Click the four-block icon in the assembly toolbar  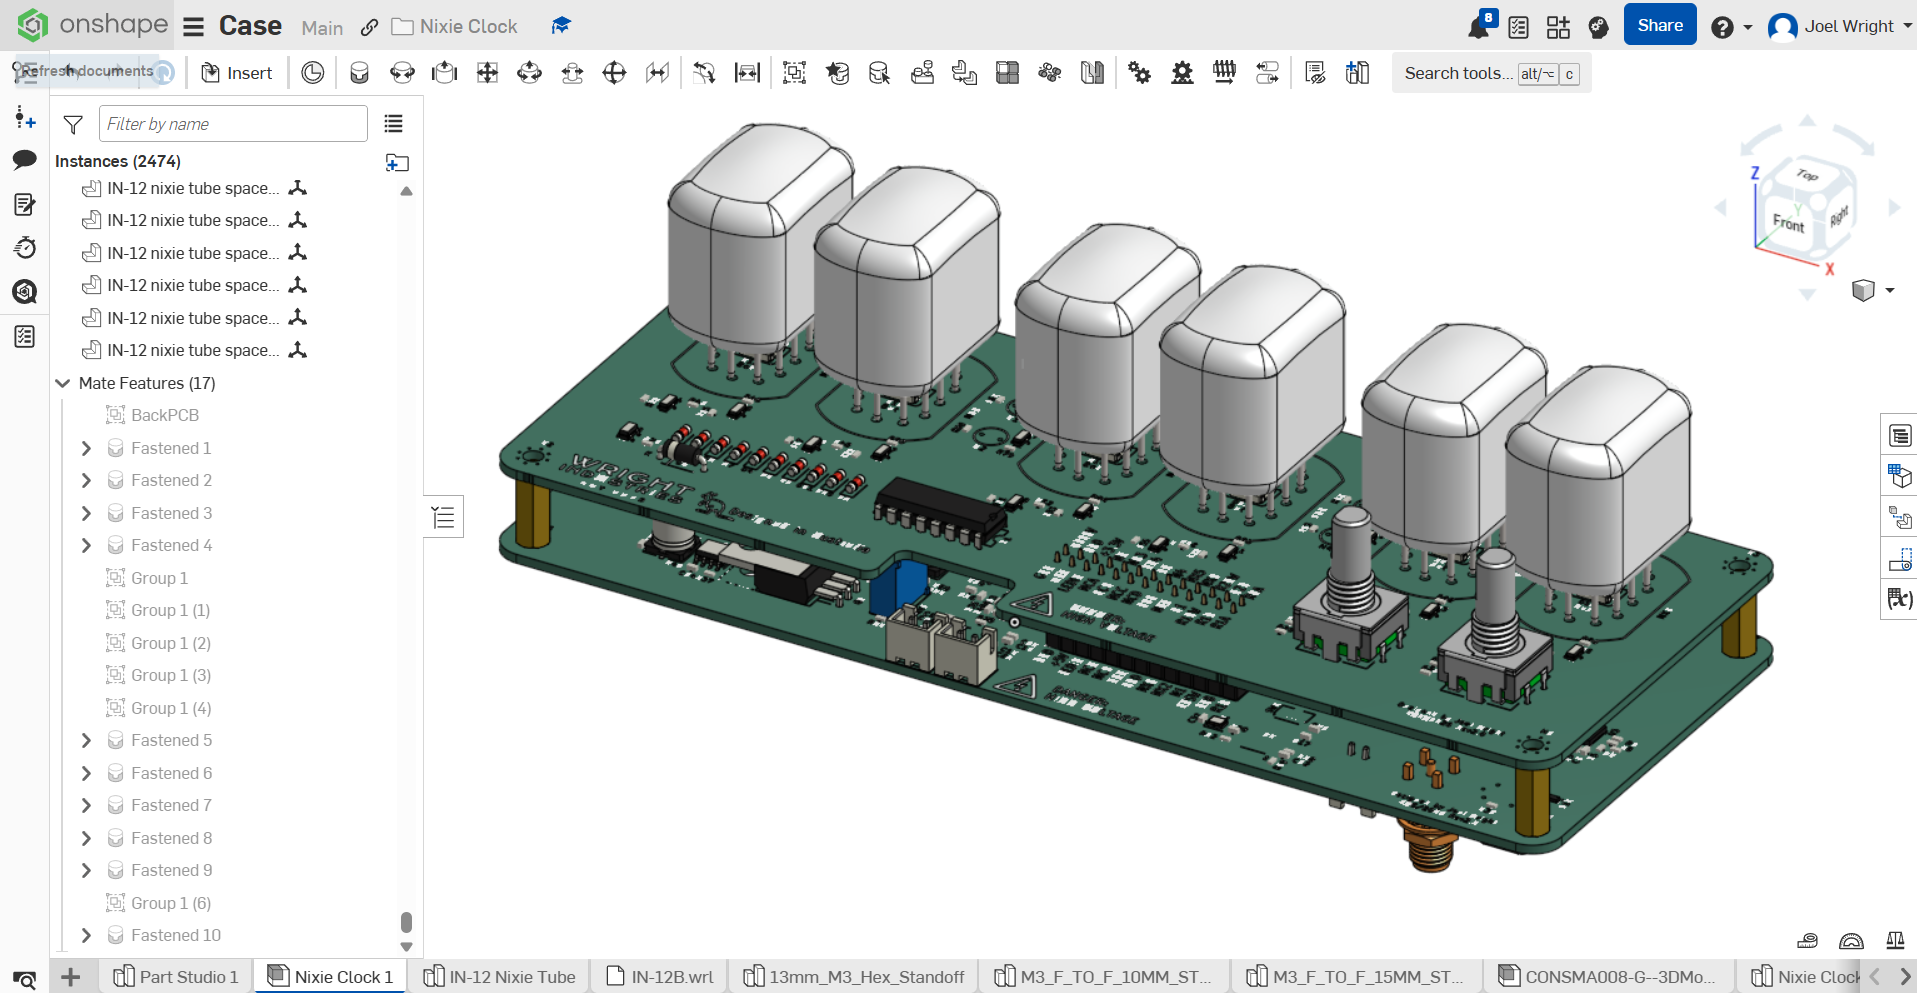[x=1007, y=73]
